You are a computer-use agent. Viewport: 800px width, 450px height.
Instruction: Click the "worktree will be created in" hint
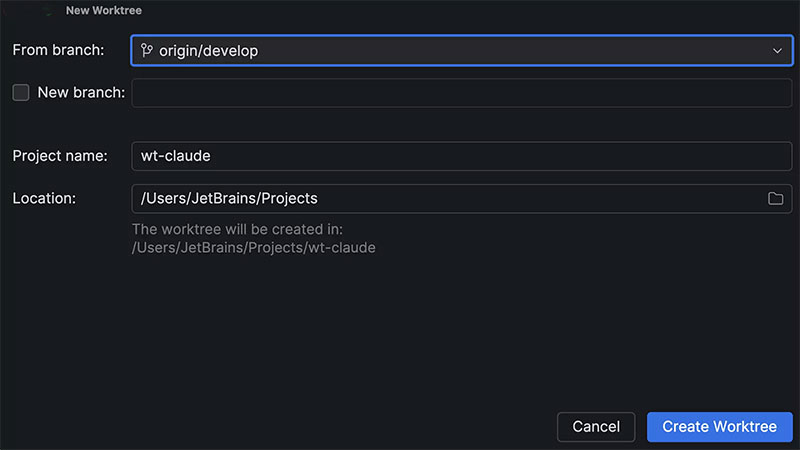[237, 229]
